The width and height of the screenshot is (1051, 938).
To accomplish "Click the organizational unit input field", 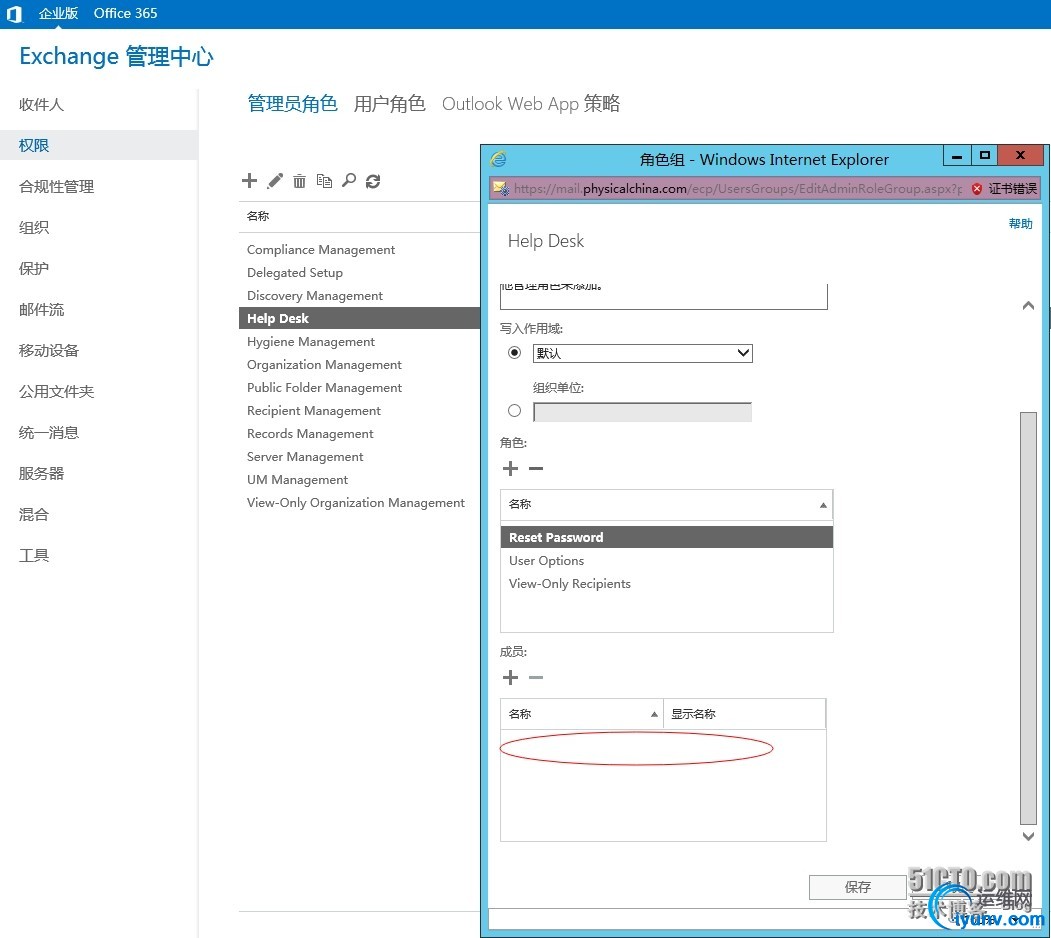I will pos(642,412).
